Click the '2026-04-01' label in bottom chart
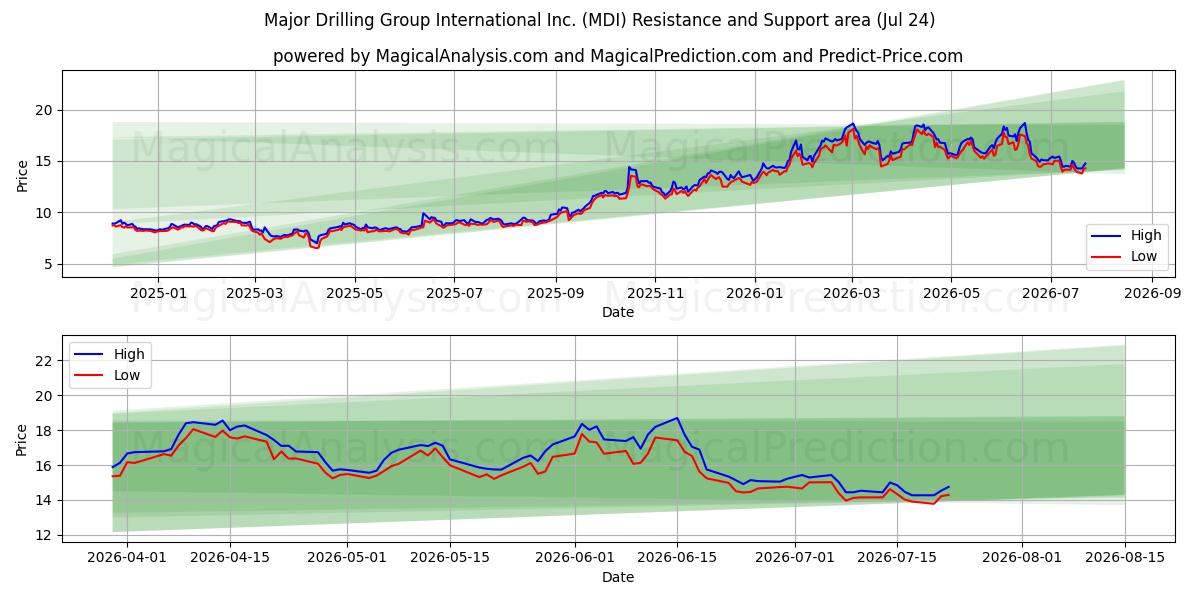Screen dimensions: 1200x600 click(126, 558)
